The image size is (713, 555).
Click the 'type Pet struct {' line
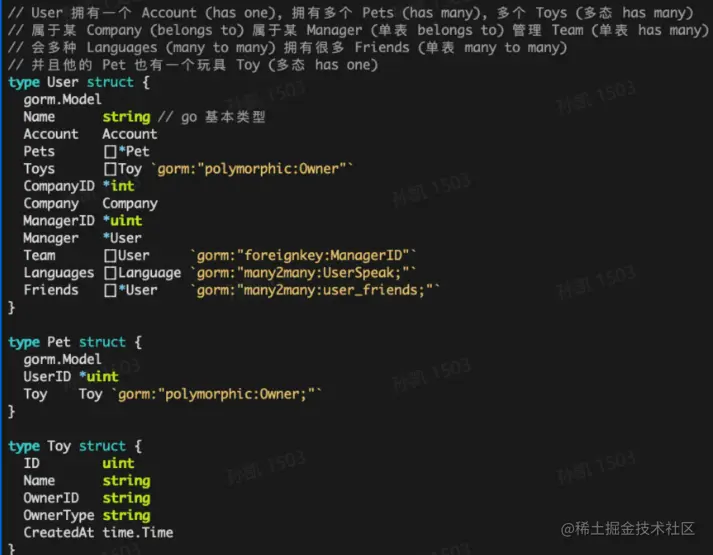tap(75, 342)
